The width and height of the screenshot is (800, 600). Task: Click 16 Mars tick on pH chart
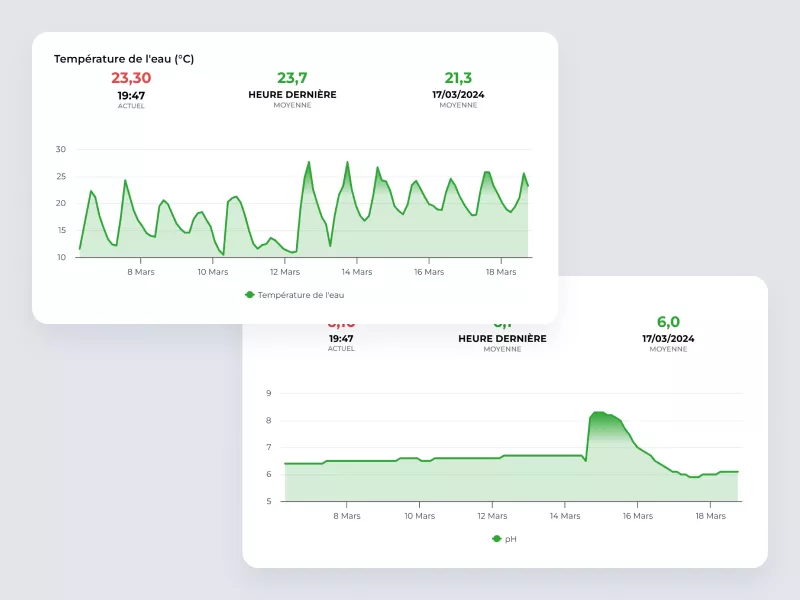point(638,516)
